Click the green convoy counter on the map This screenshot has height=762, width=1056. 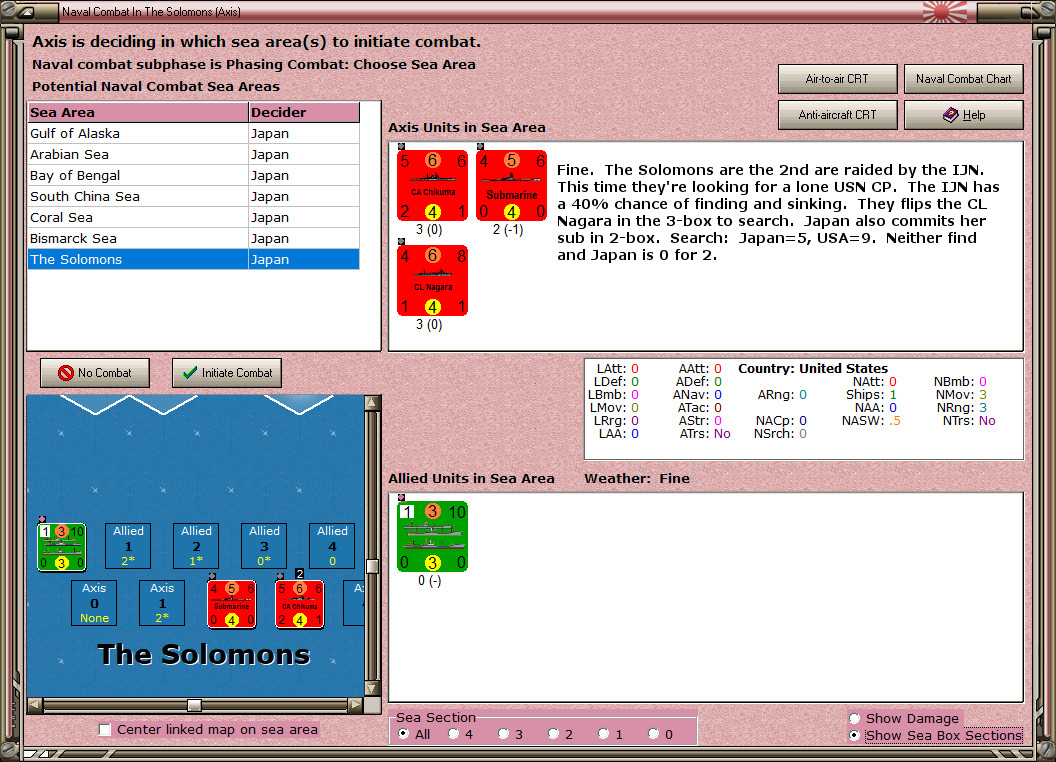(61, 546)
